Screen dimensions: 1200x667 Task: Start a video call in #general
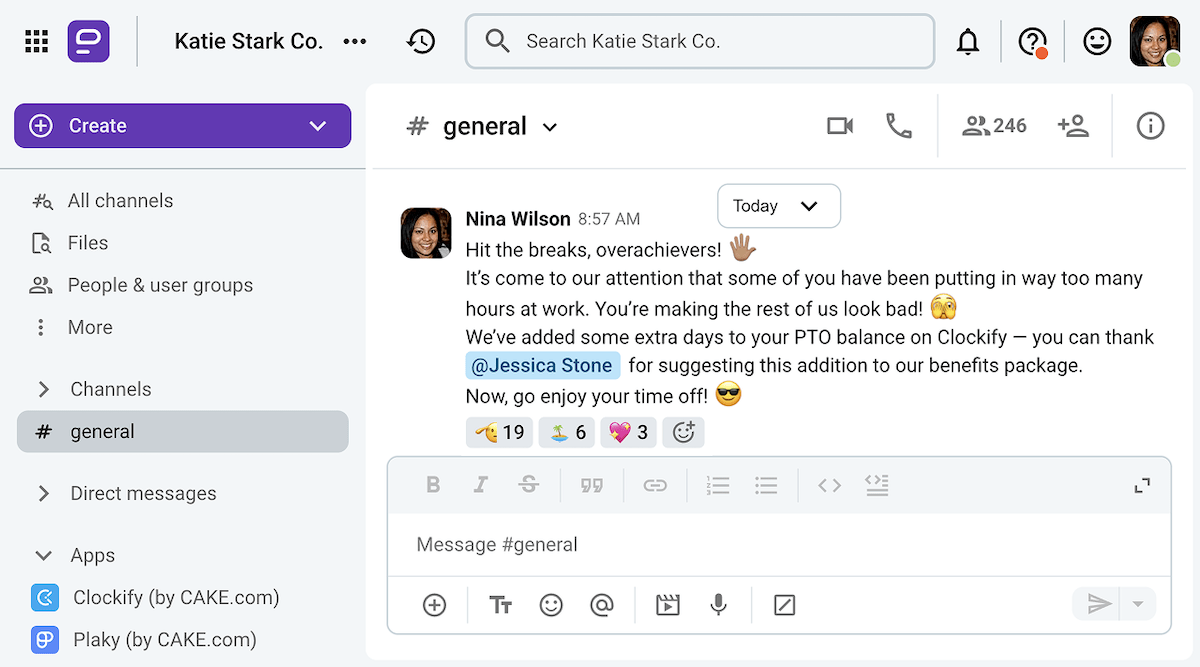tap(840, 125)
